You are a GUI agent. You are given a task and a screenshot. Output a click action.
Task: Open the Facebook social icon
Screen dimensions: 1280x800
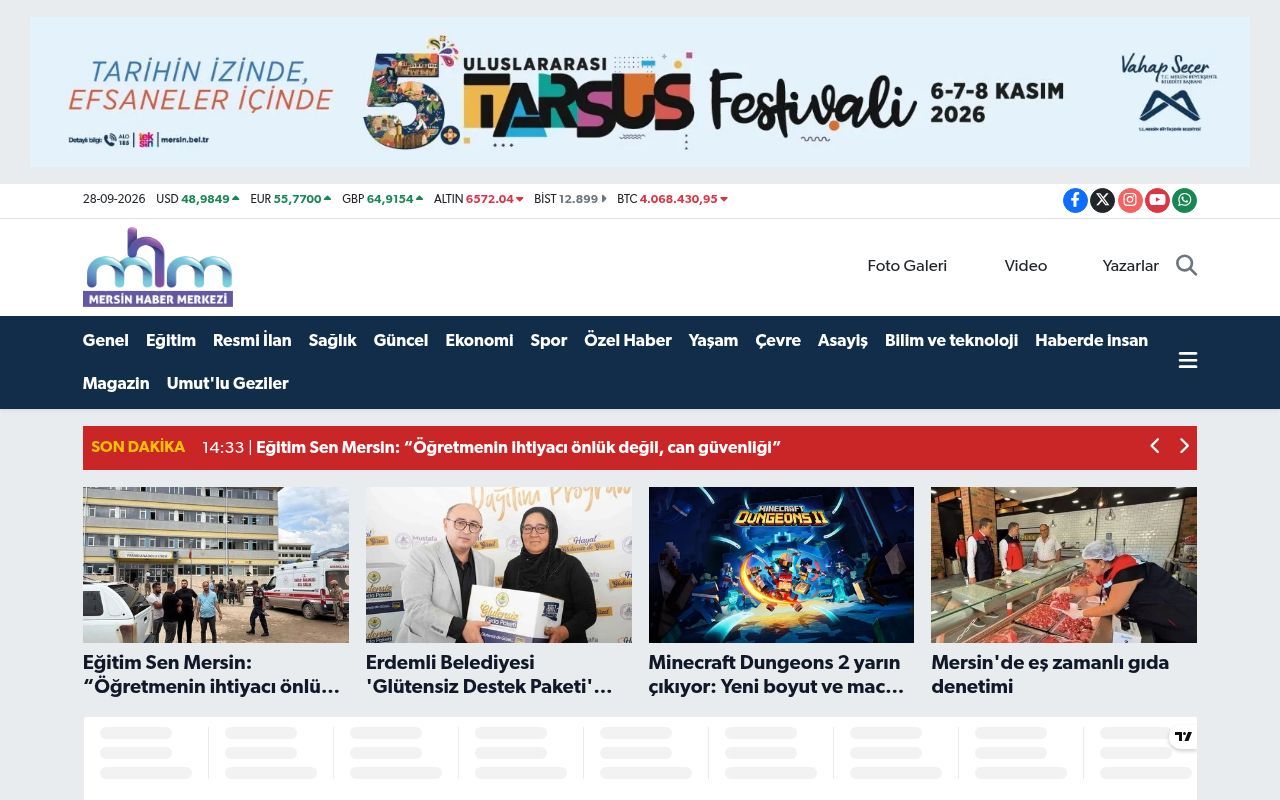(x=1075, y=200)
